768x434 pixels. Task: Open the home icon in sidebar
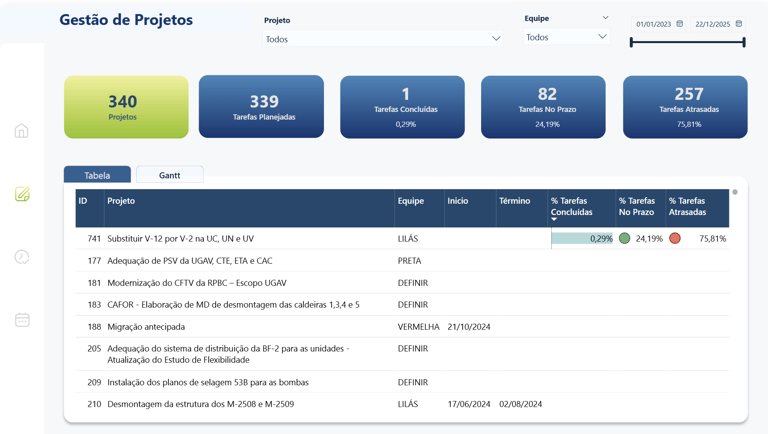[22, 131]
